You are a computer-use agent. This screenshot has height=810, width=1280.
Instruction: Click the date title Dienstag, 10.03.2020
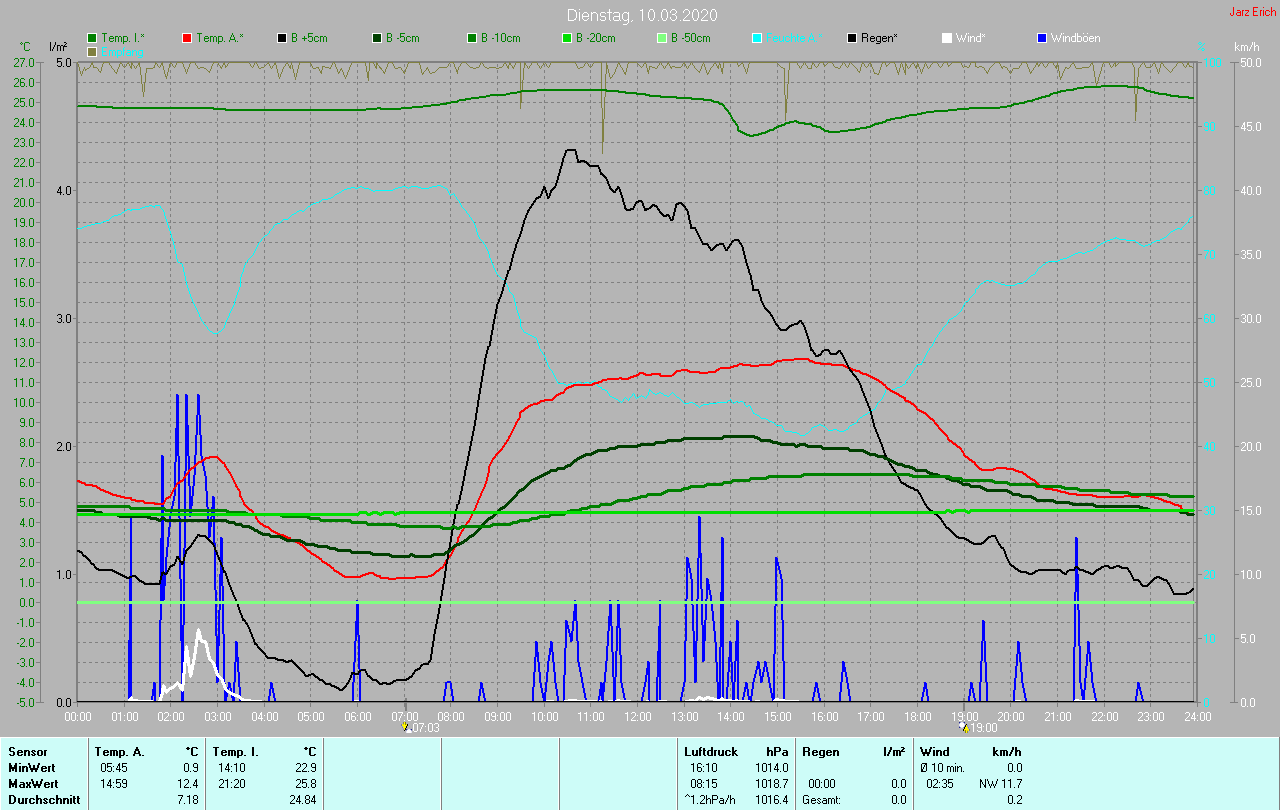tap(641, 15)
